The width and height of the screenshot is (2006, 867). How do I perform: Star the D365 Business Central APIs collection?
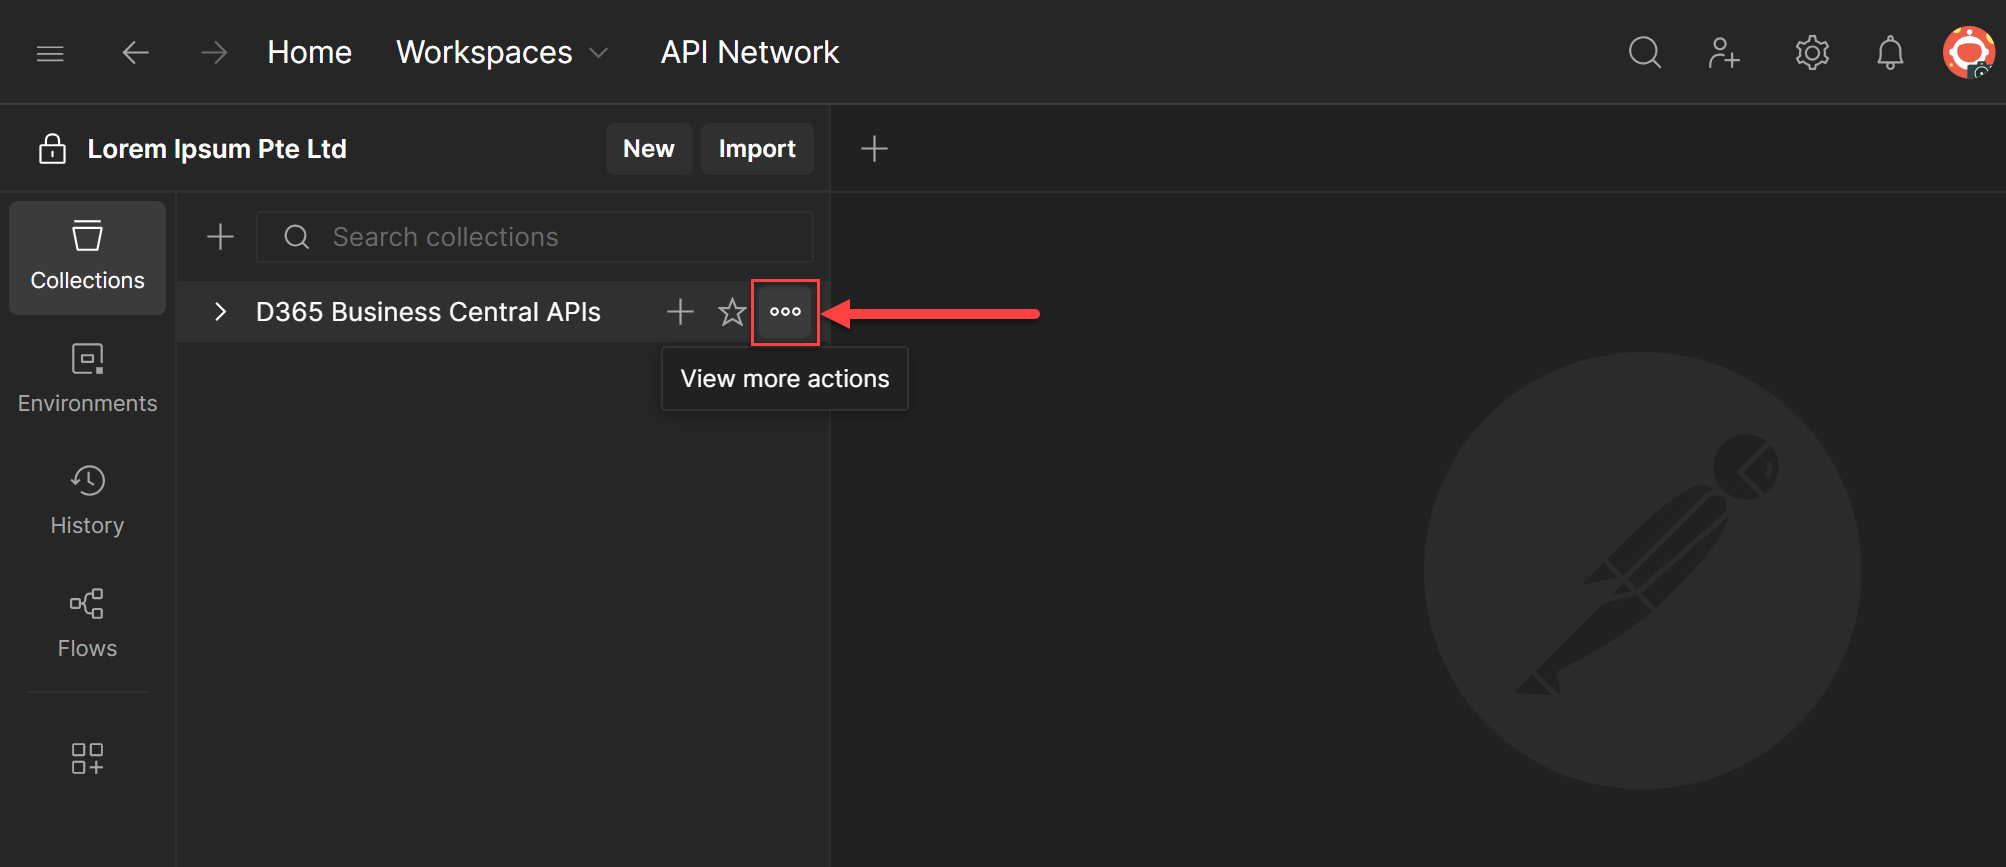pyautogui.click(x=732, y=312)
